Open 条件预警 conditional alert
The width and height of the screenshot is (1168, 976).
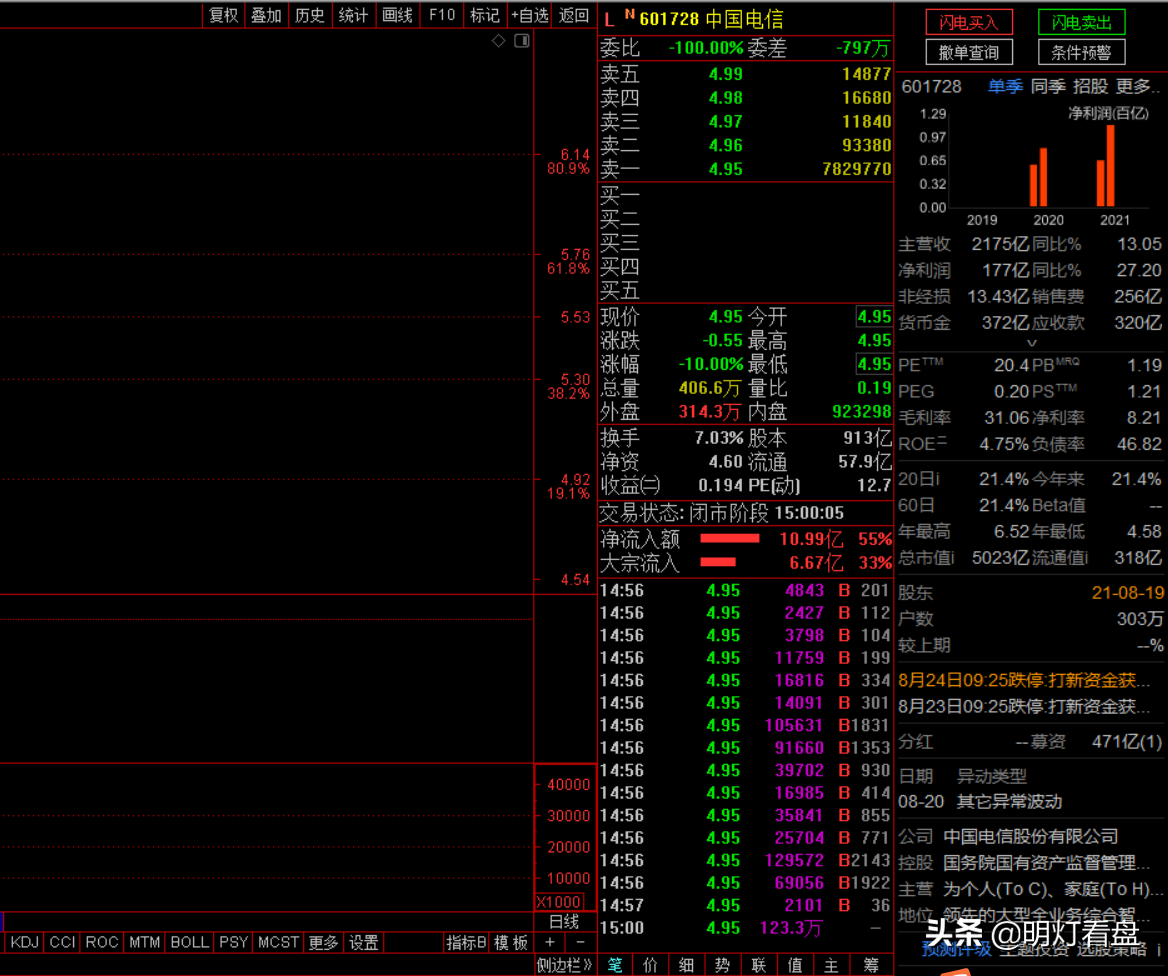(1081, 52)
